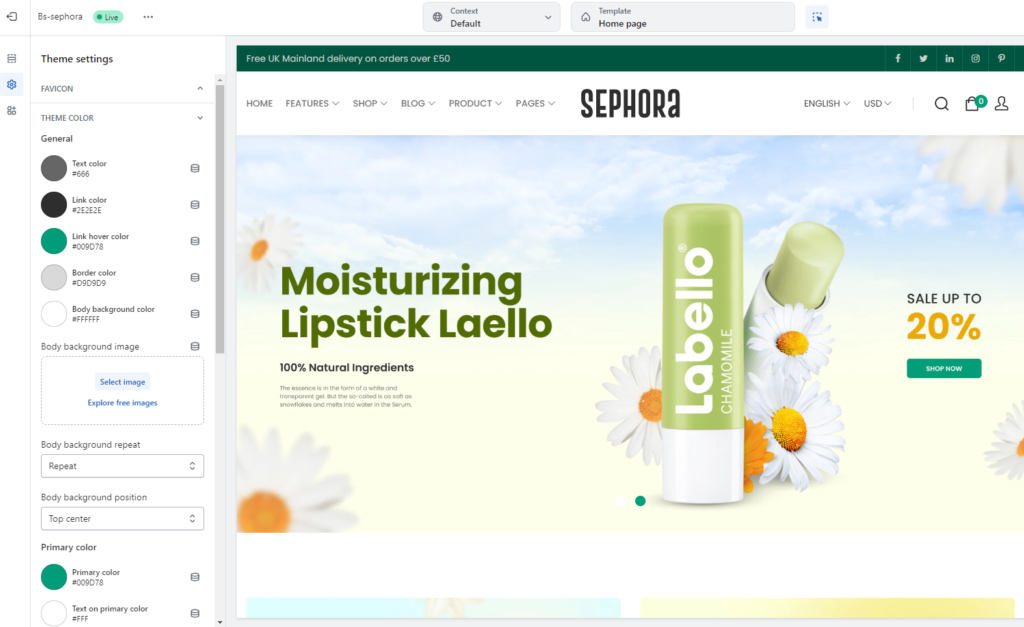Viewport: 1024px width, 627px height.
Task: Select HOME in the storefront navigation
Action: click(x=259, y=103)
